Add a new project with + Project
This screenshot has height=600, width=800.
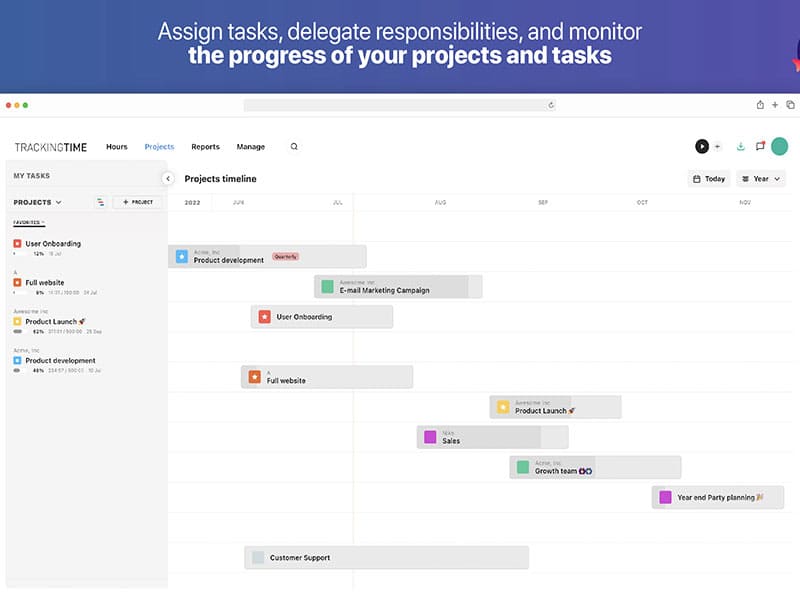click(x=137, y=202)
